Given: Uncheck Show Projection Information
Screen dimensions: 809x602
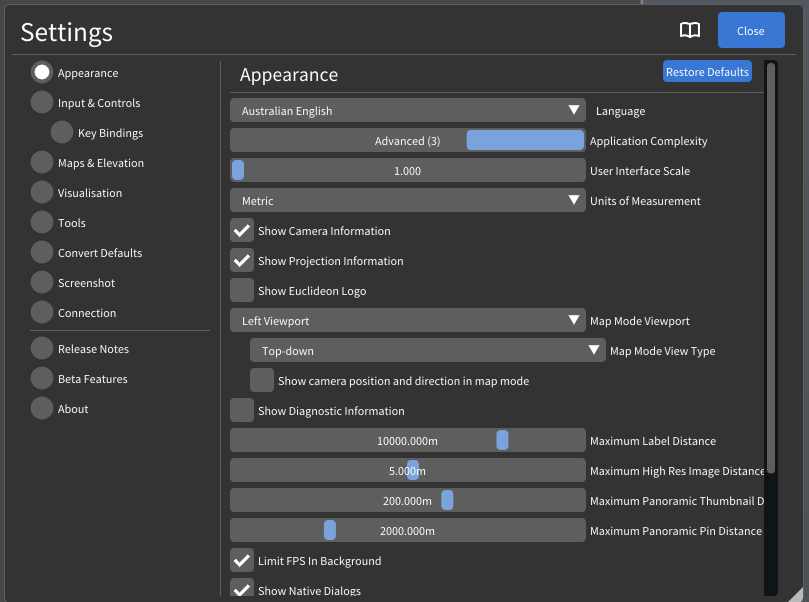Looking at the screenshot, I should click(x=242, y=260).
